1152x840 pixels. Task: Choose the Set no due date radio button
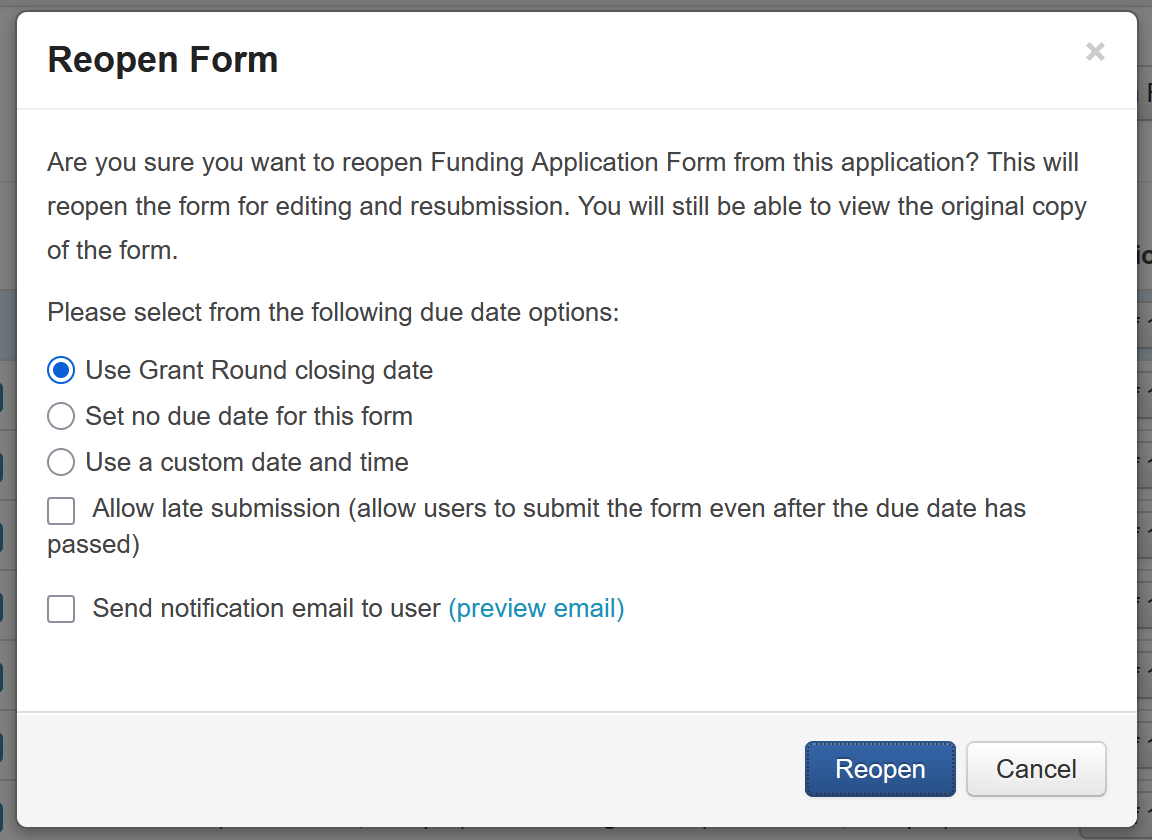pyautogui.click(x=61, y=416)
